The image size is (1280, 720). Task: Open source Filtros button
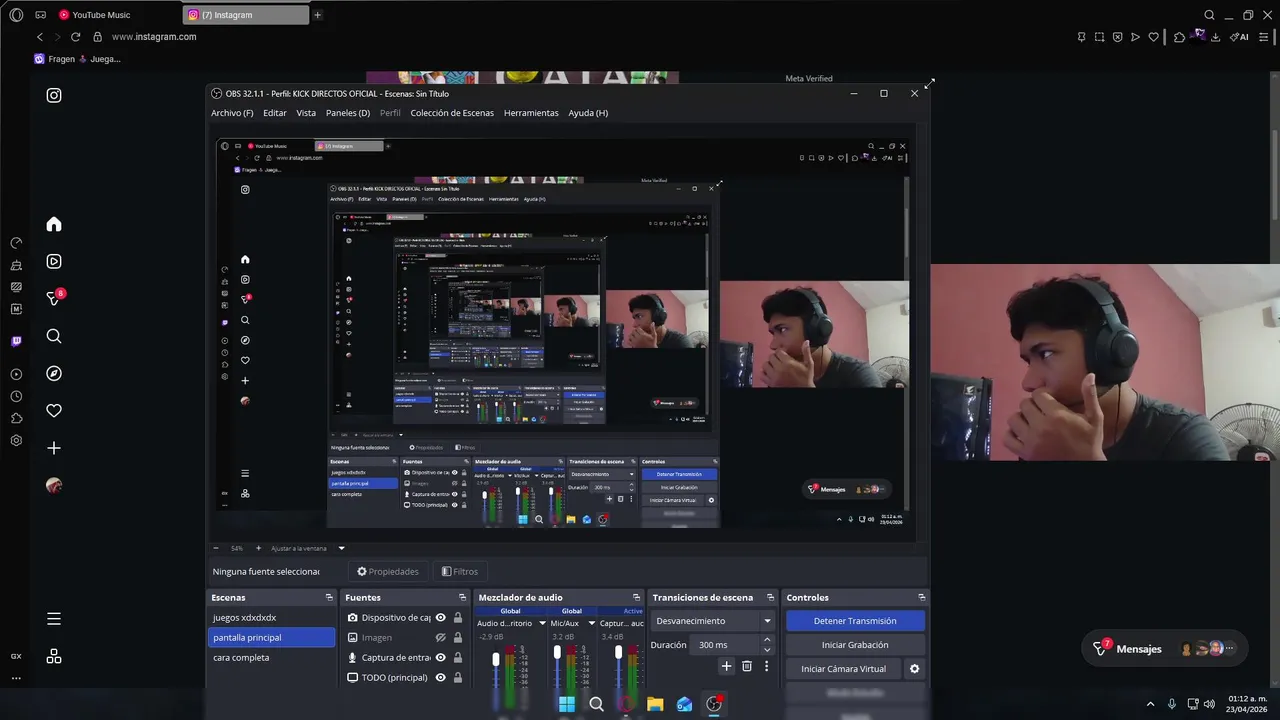click(460, 572)
